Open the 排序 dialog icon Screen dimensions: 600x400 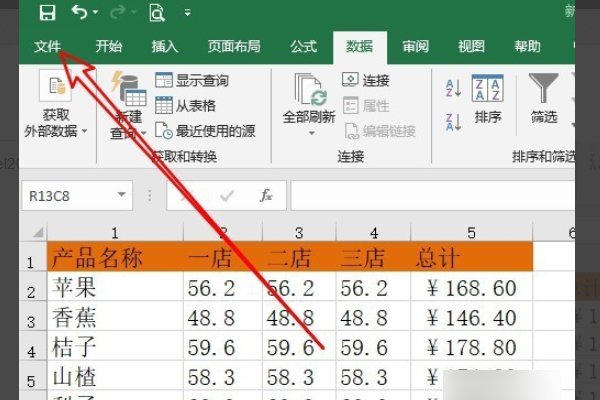[x=488, y=88]
